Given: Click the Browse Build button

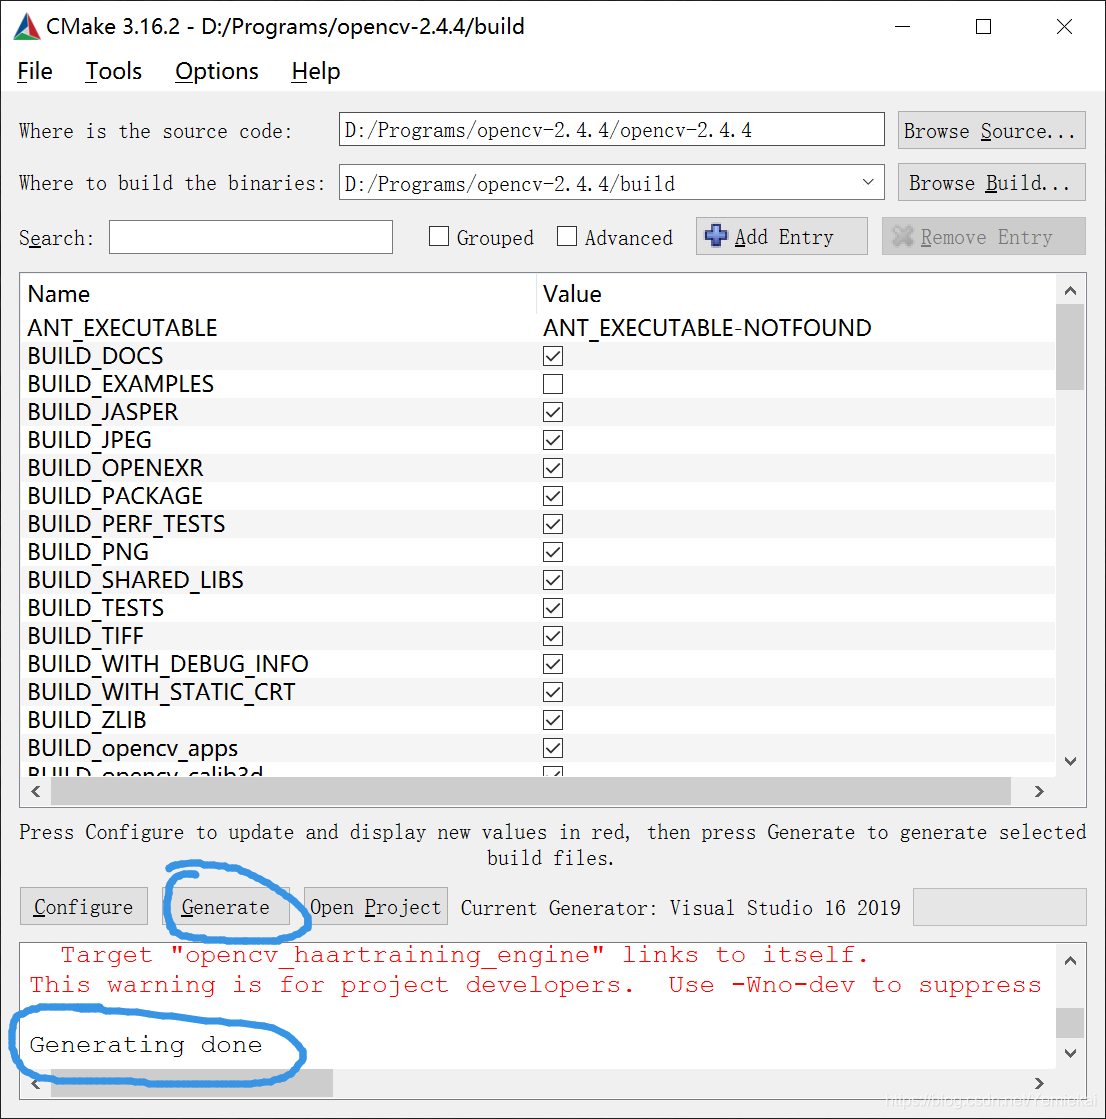Looking at the screenshot, I should pos(991,183).
